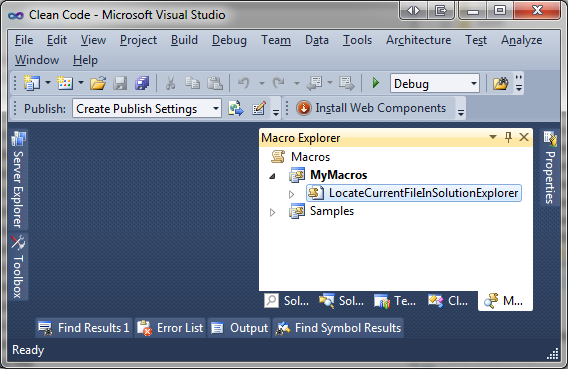568x369 pixels.
Task: Open the View menu
Action: (x=93, y=40)
